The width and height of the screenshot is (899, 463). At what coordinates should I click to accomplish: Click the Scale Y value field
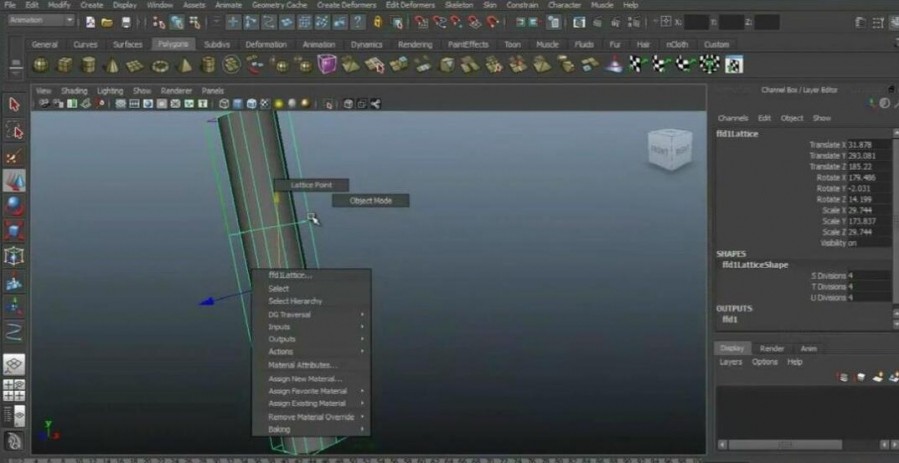[869, 221]
